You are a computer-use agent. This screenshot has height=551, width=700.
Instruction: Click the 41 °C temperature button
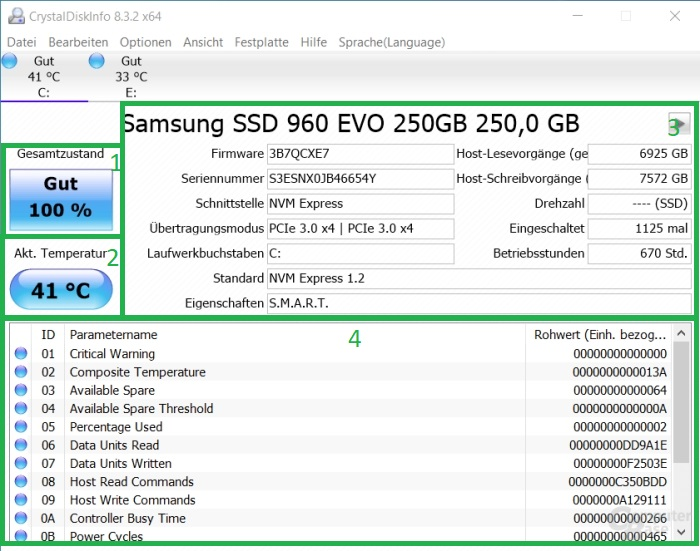(x=60, y=292)
